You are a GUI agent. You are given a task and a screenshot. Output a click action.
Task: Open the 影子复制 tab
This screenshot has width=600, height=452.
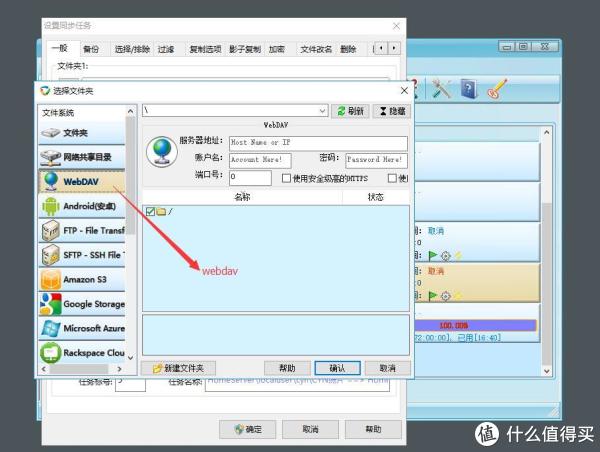point(245,49)
